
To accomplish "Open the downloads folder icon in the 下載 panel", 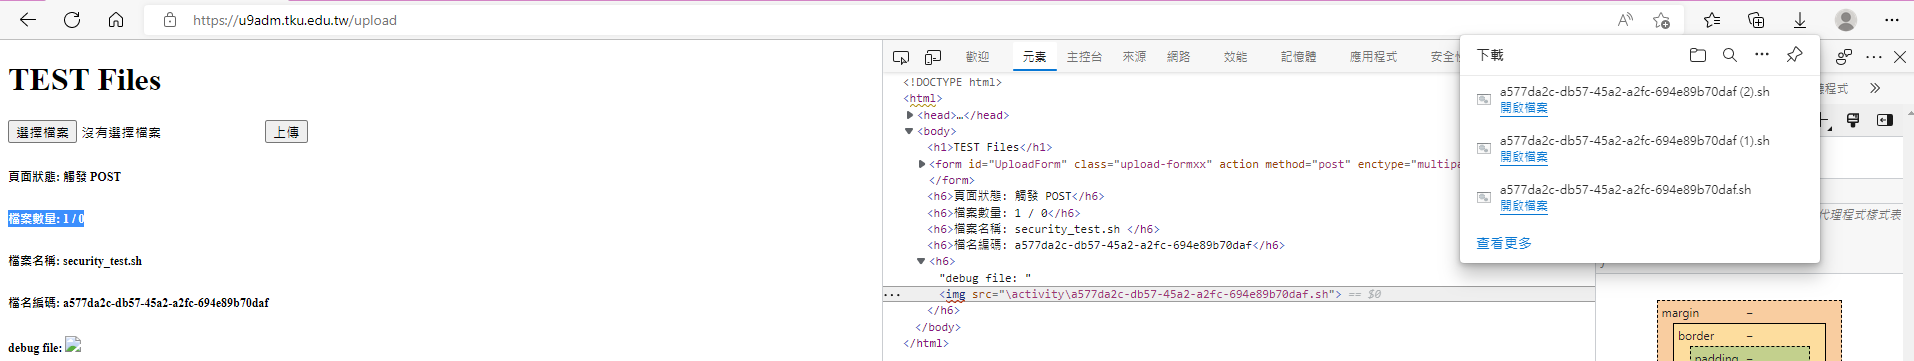I will pyautogui.click(x=1698, y=55).
